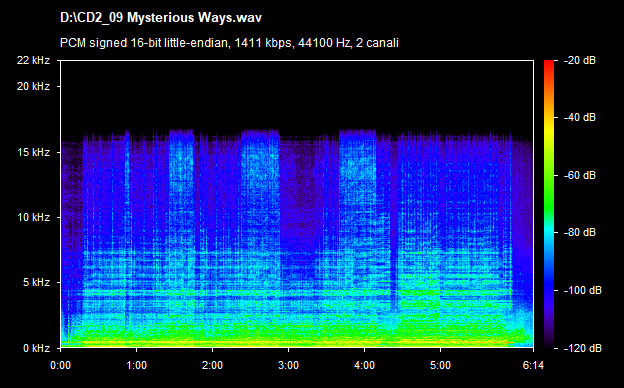Select the 22 kHz frequency axis label
This screenshot has height=388, width=624.
(x=33, y=60)
